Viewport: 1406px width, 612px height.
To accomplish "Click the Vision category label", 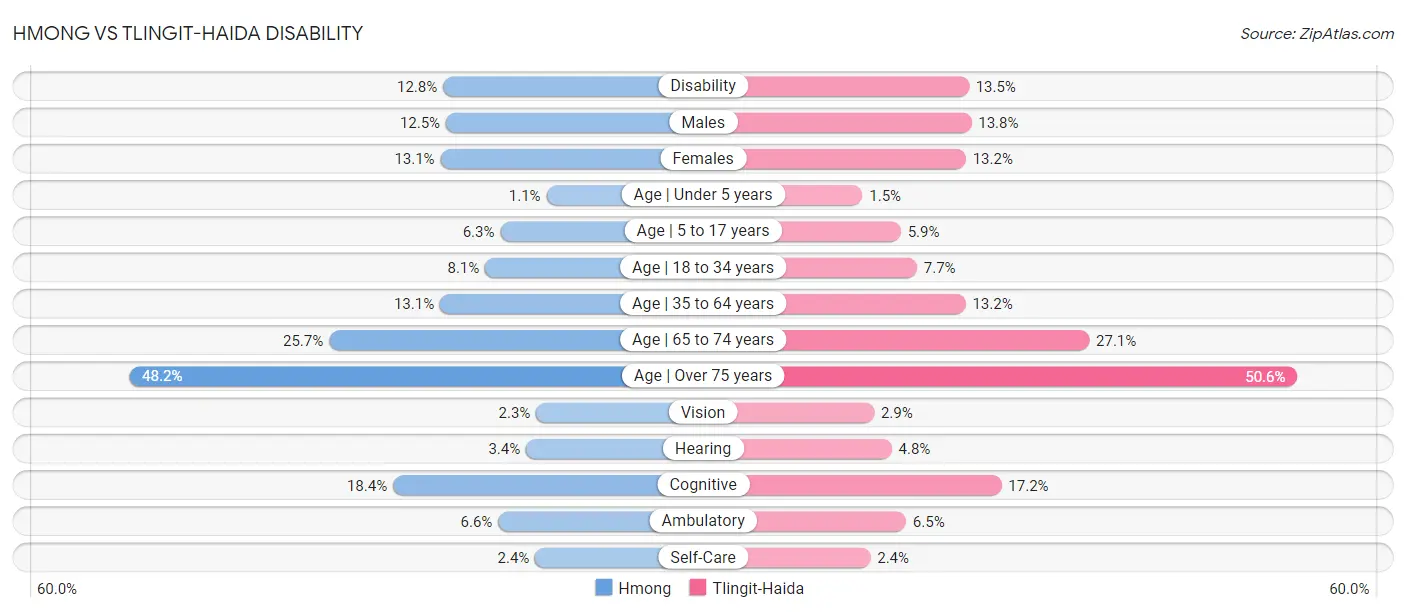I will coord(703,412).
